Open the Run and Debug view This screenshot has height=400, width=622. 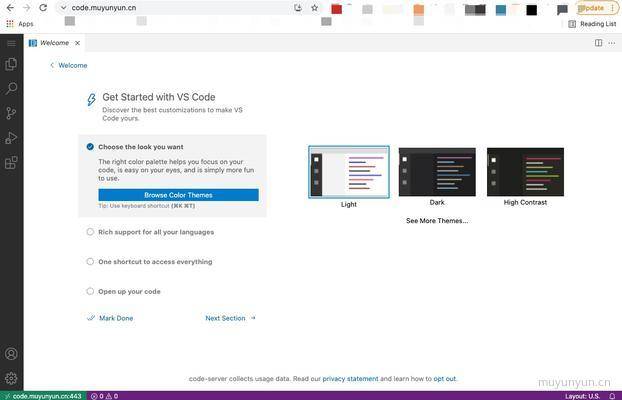pyautogui.click(x=11, y=138)
